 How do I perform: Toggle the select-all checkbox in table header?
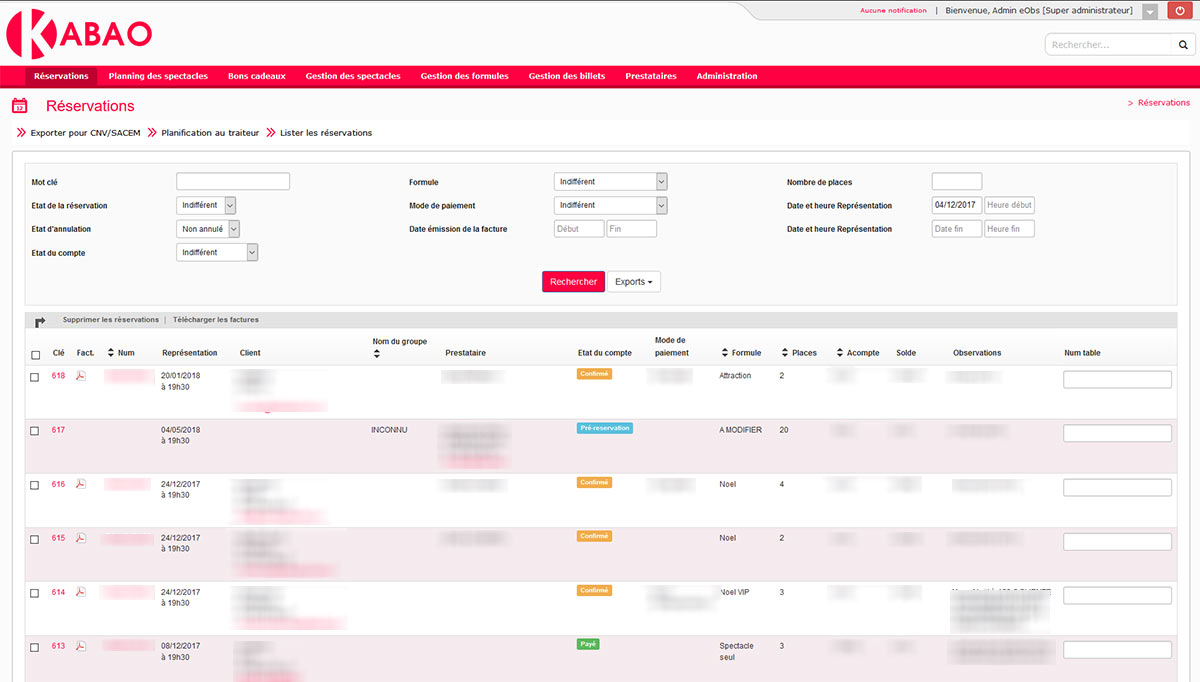[x=35, y=354]
